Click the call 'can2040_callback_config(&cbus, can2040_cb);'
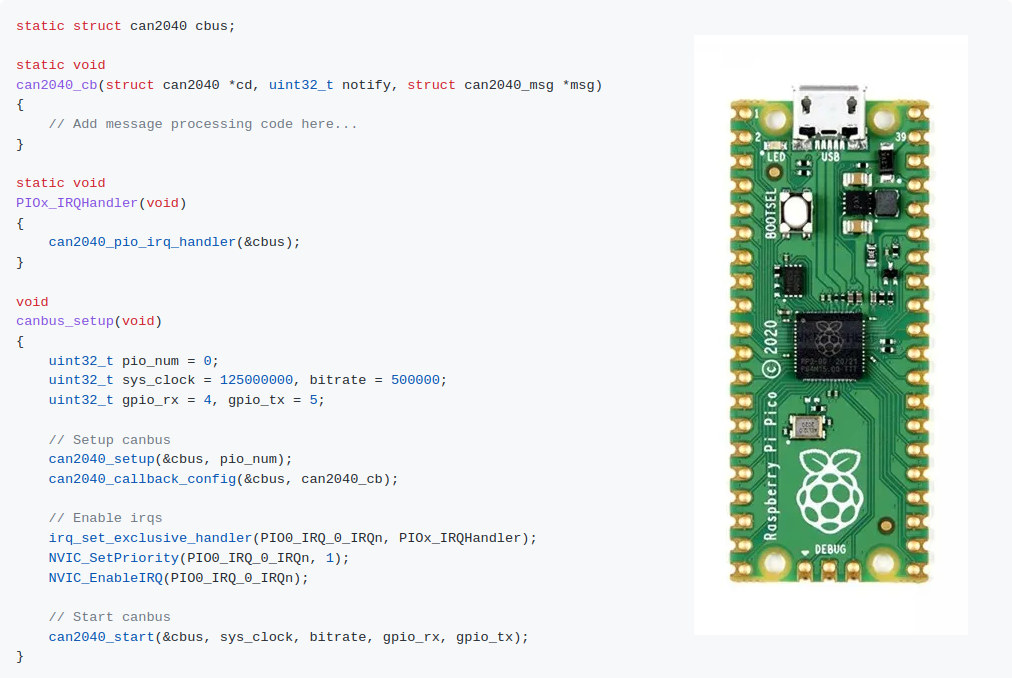 [223, 479]
